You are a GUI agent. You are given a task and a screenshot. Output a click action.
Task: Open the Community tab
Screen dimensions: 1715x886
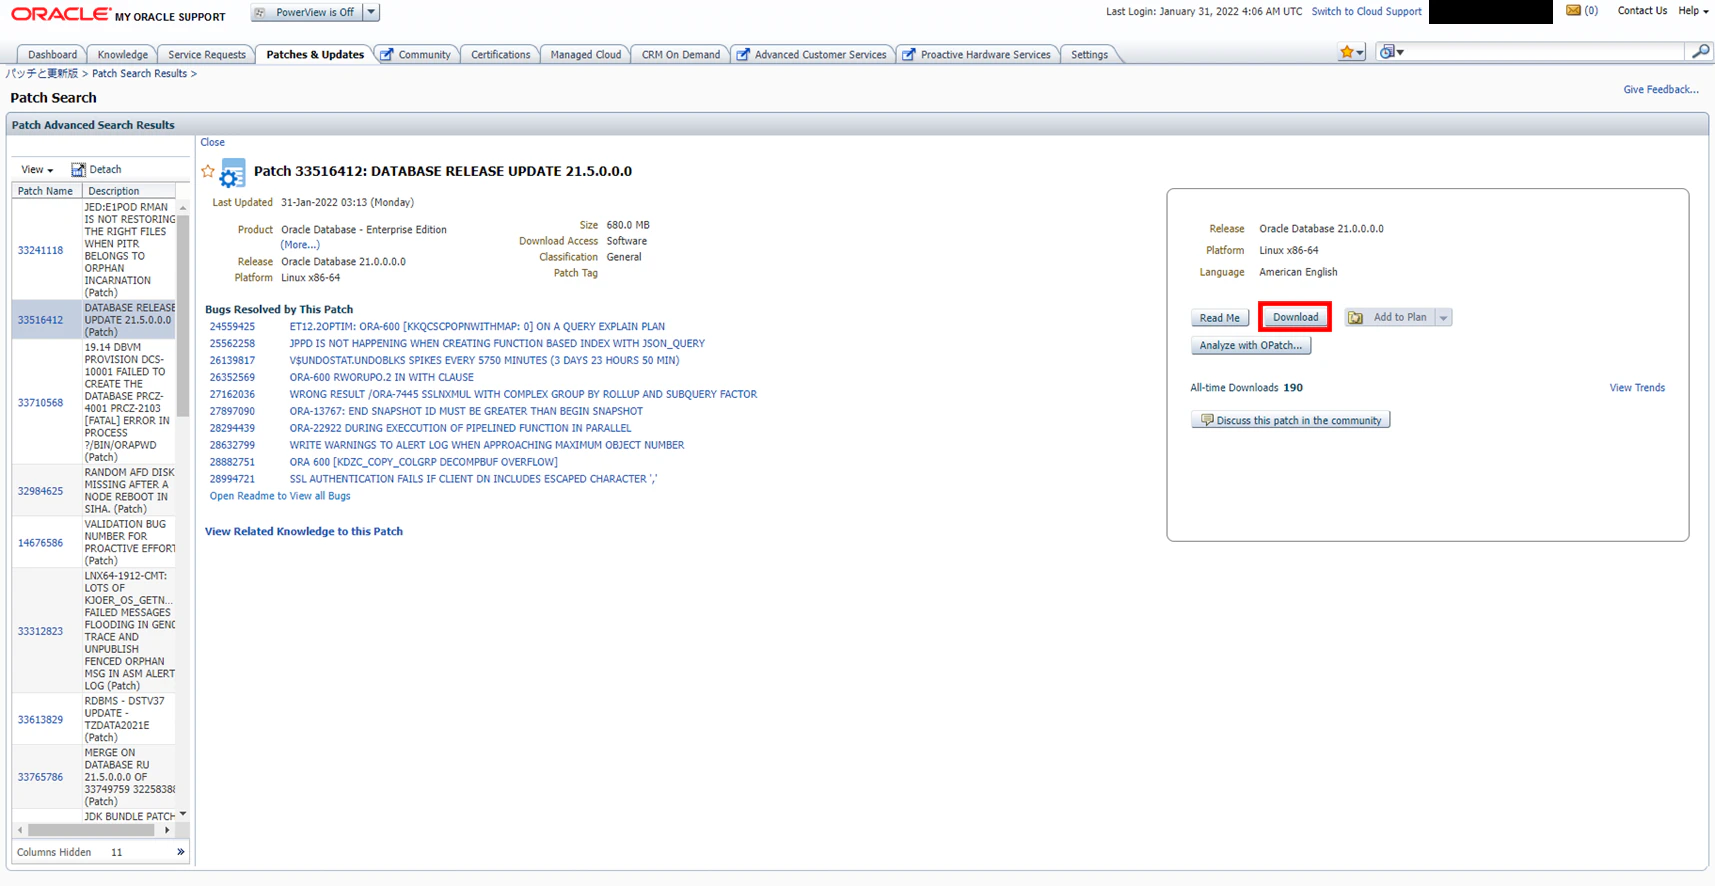tap(416, 54)
